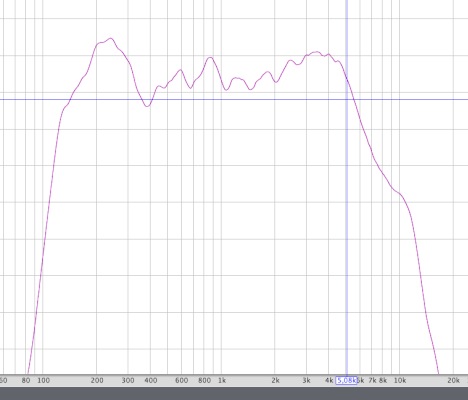Click the 1k label on frequency axis
The image size is (468, 400).
pos(222,380)
